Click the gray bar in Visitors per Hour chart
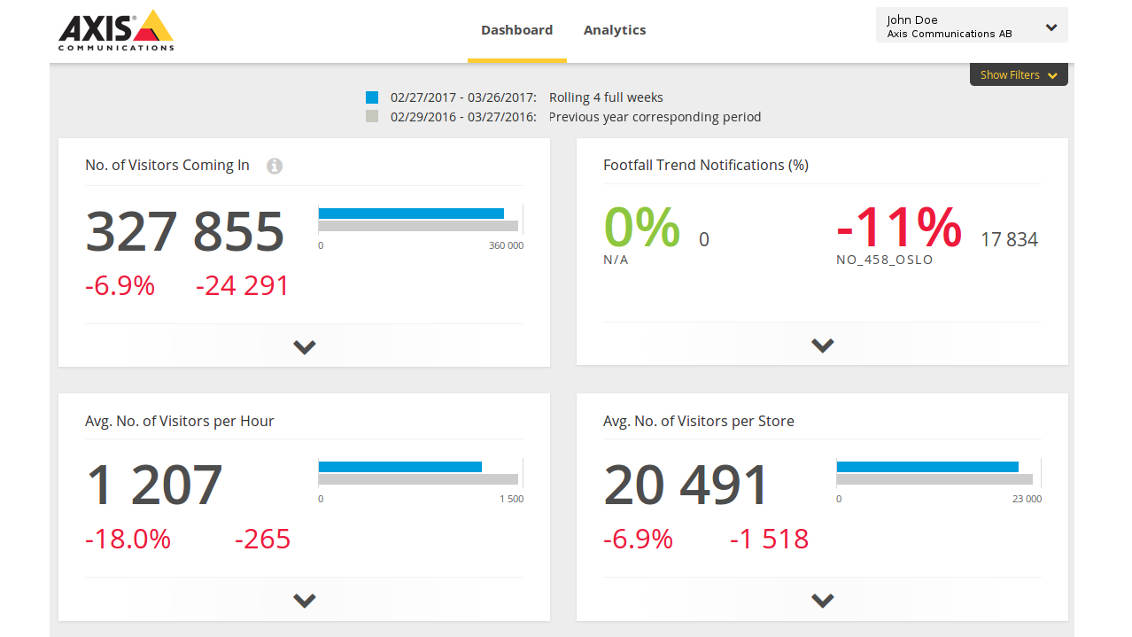The width and height of the screenshot is (1132, 637). (x=418, y=479)
